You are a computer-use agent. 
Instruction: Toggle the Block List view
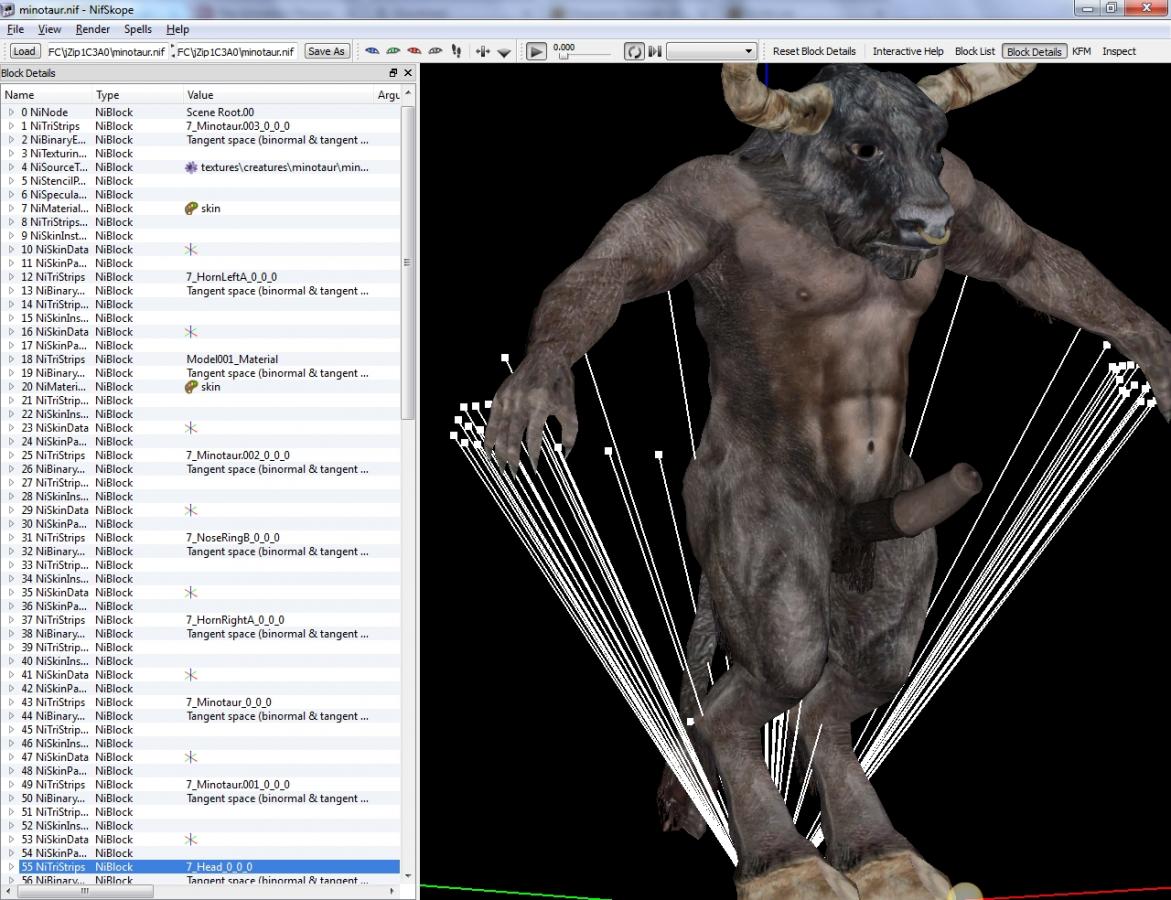click(x=975, y=52)
